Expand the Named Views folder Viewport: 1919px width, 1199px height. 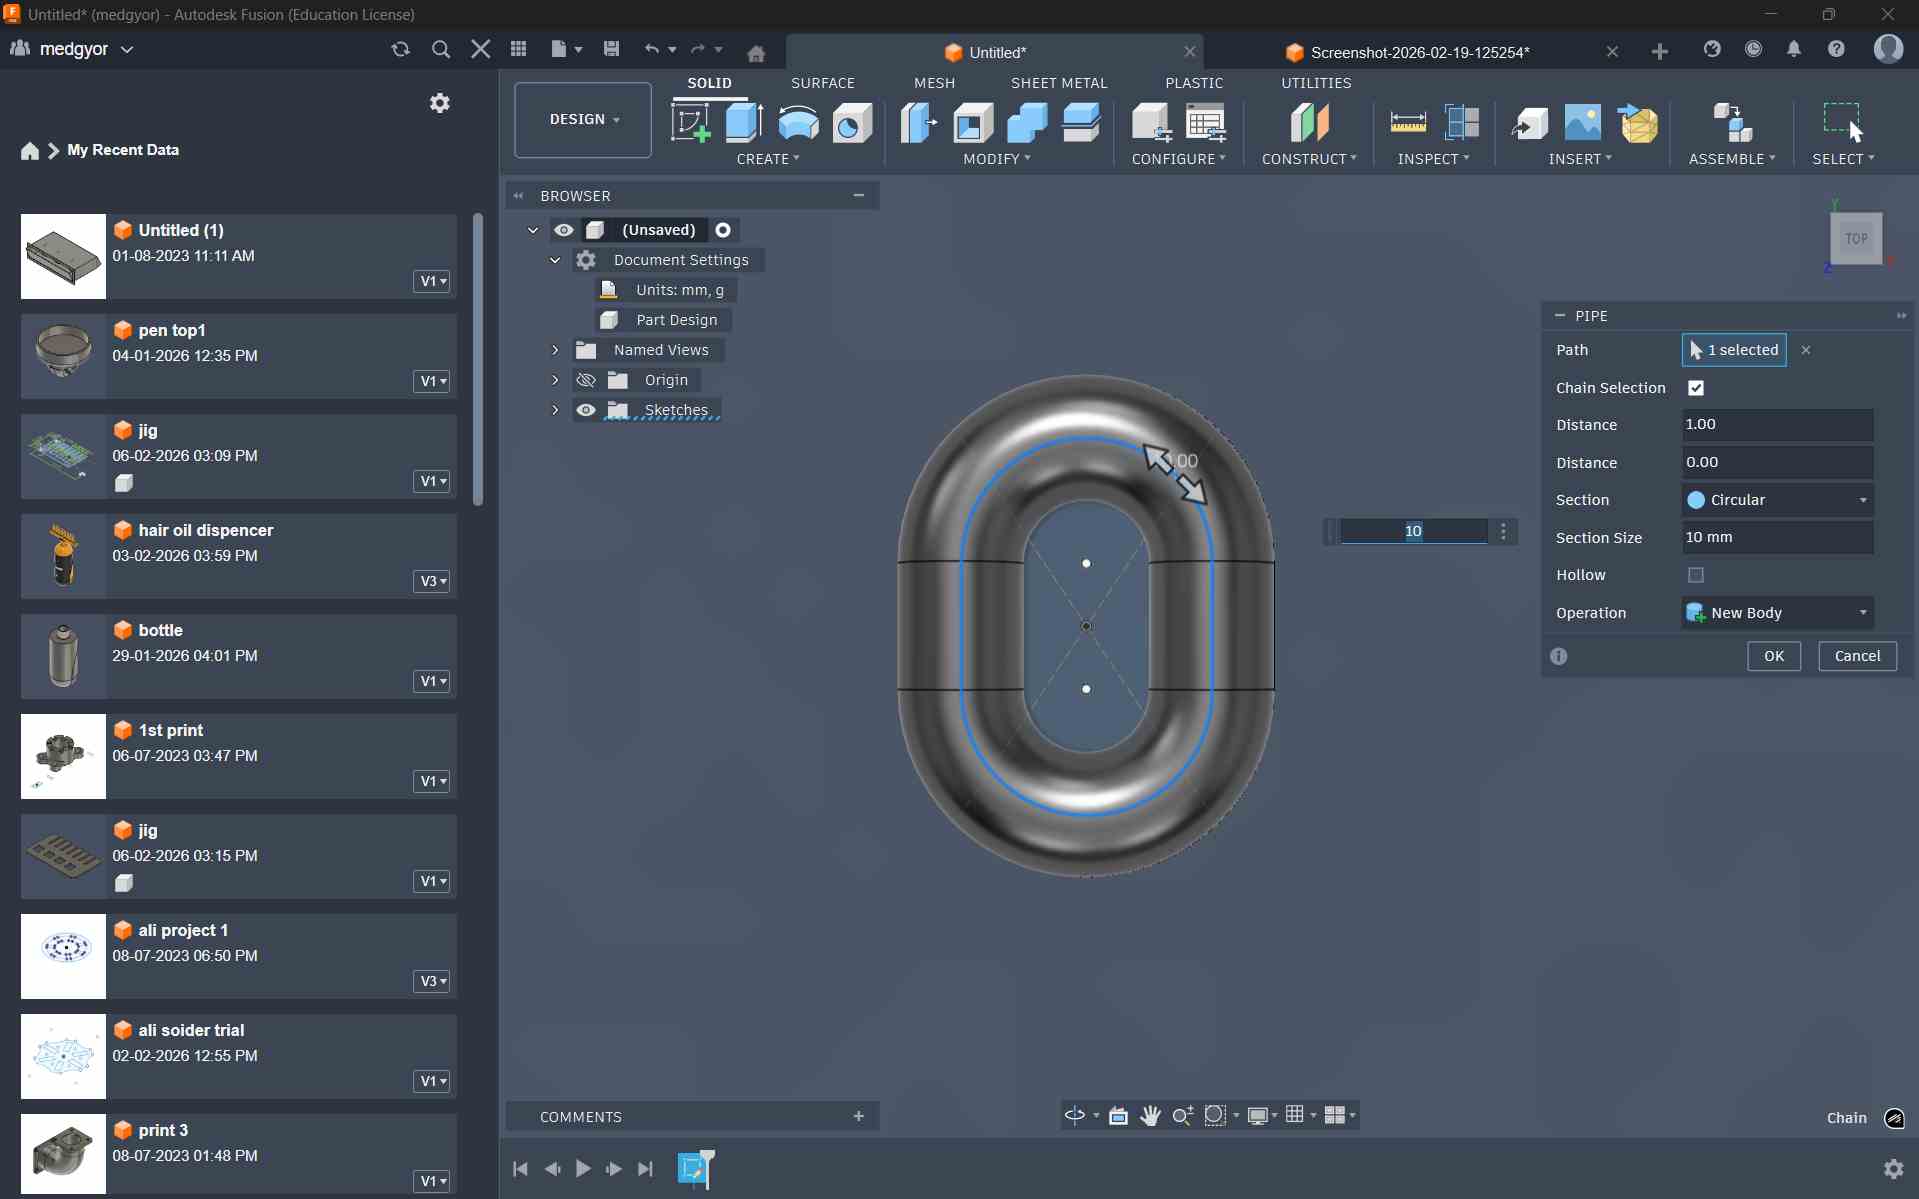555,350
